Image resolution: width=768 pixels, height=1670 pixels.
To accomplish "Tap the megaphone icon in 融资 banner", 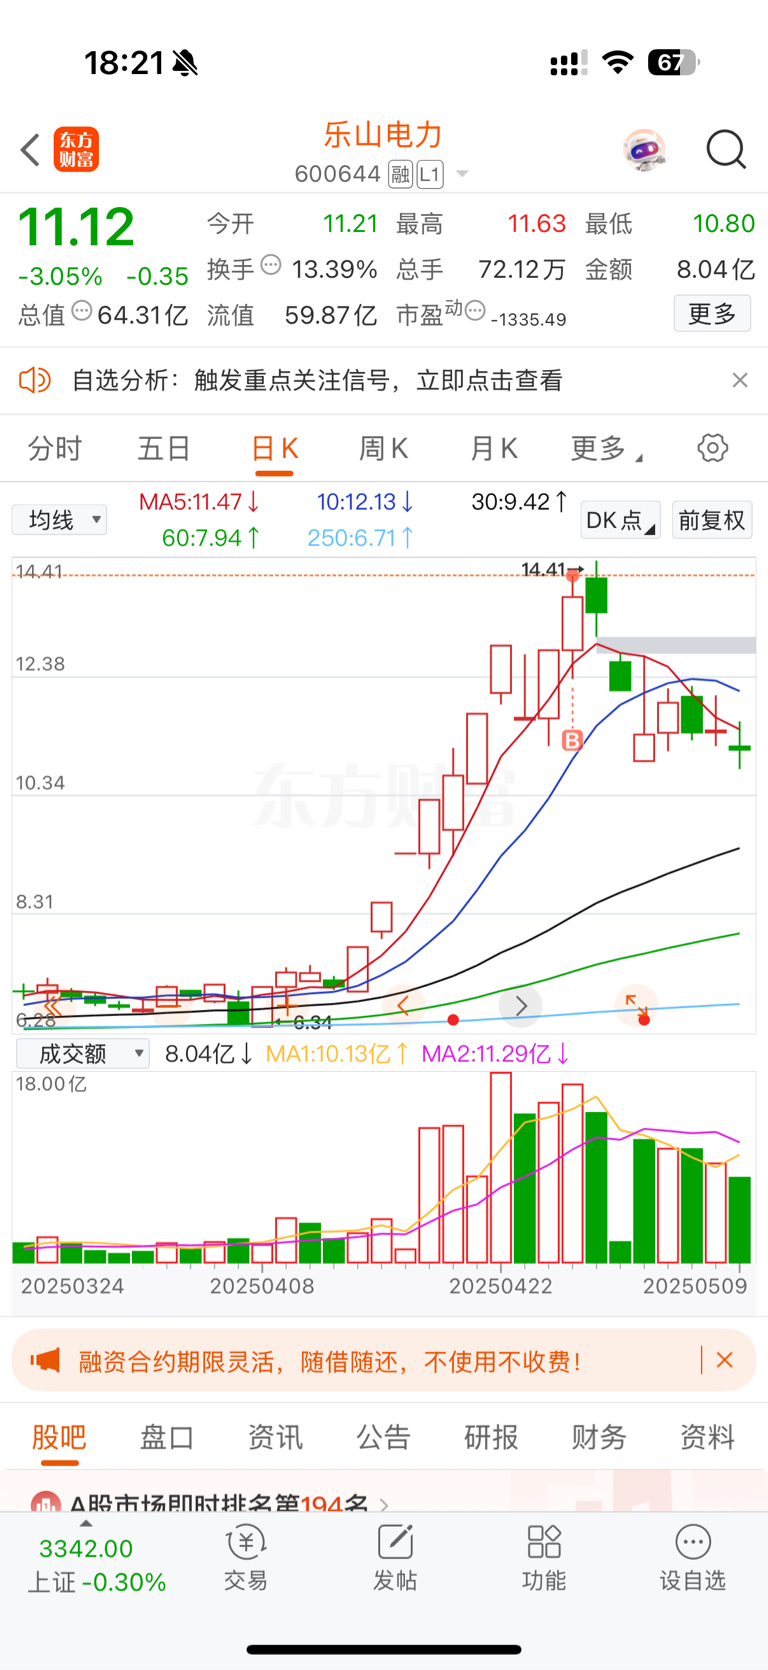I will click(46, 1360).
